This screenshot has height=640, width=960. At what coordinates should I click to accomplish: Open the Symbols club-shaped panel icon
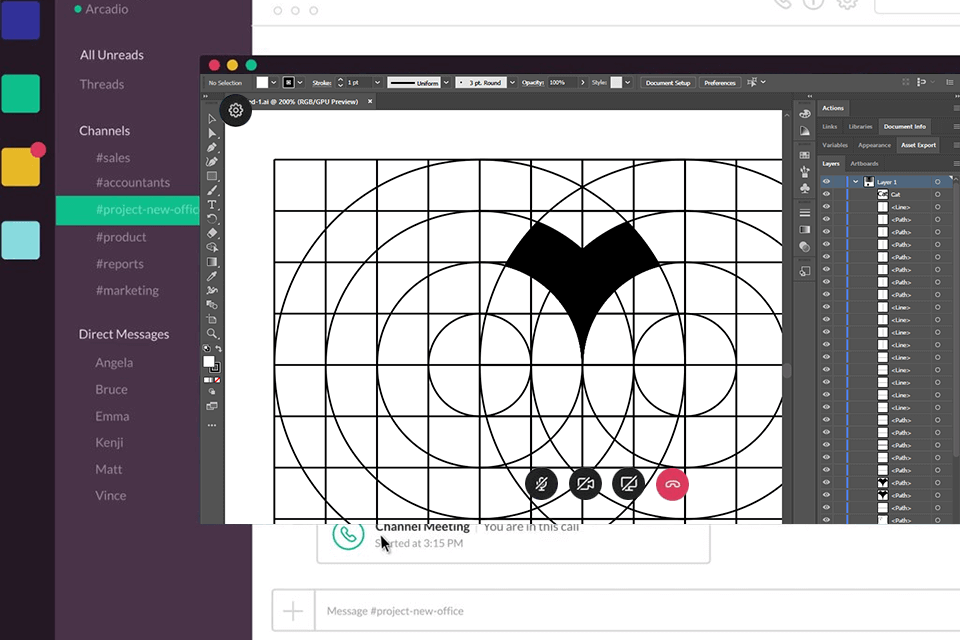804,189
